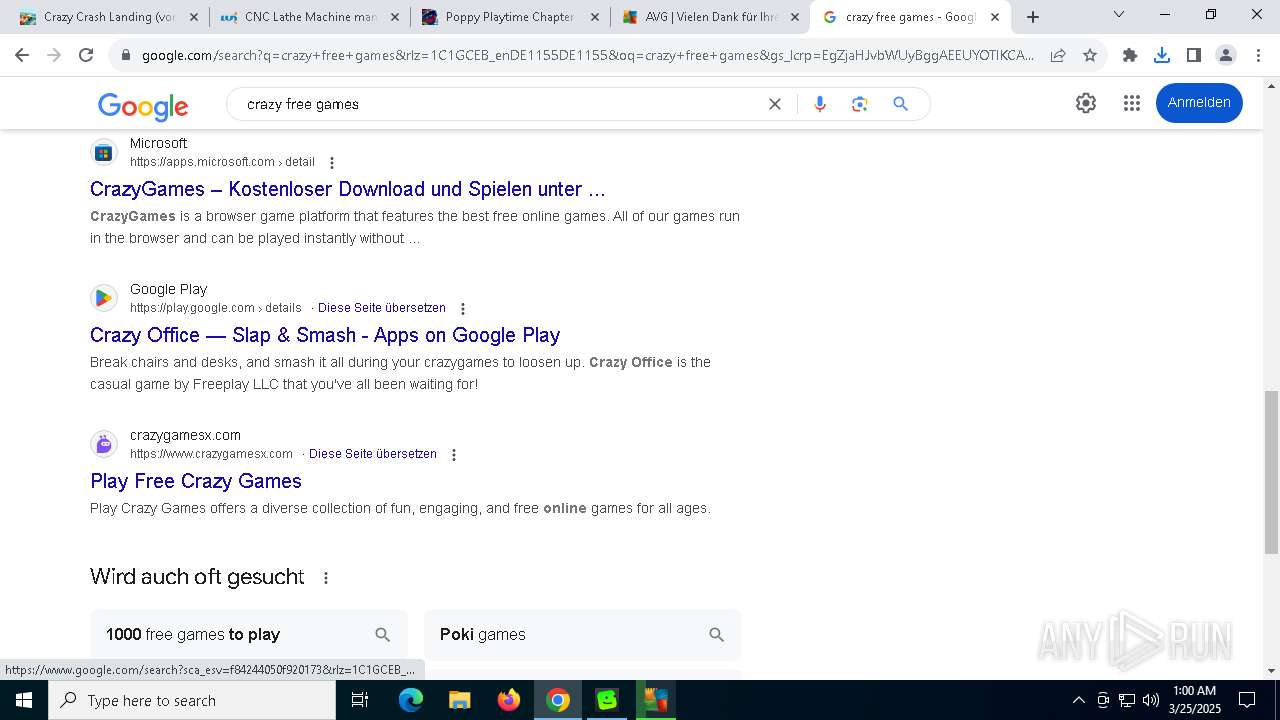Show hidden system tray icons chevron

1078,700
